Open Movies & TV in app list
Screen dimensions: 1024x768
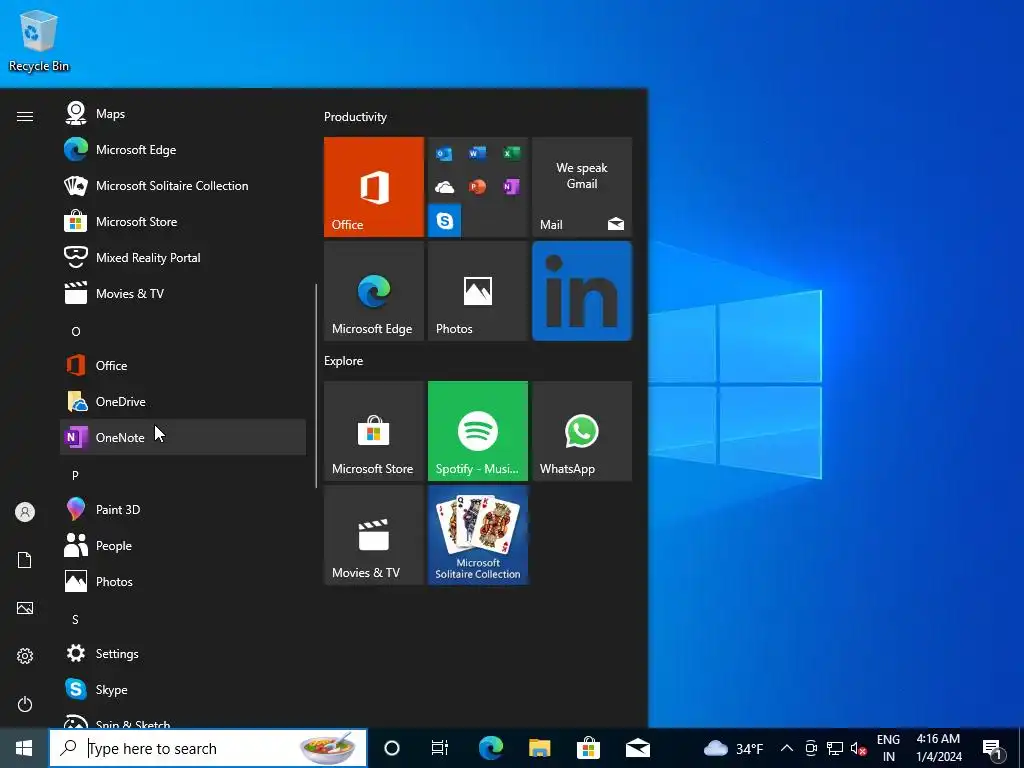(x=183, y=293)
